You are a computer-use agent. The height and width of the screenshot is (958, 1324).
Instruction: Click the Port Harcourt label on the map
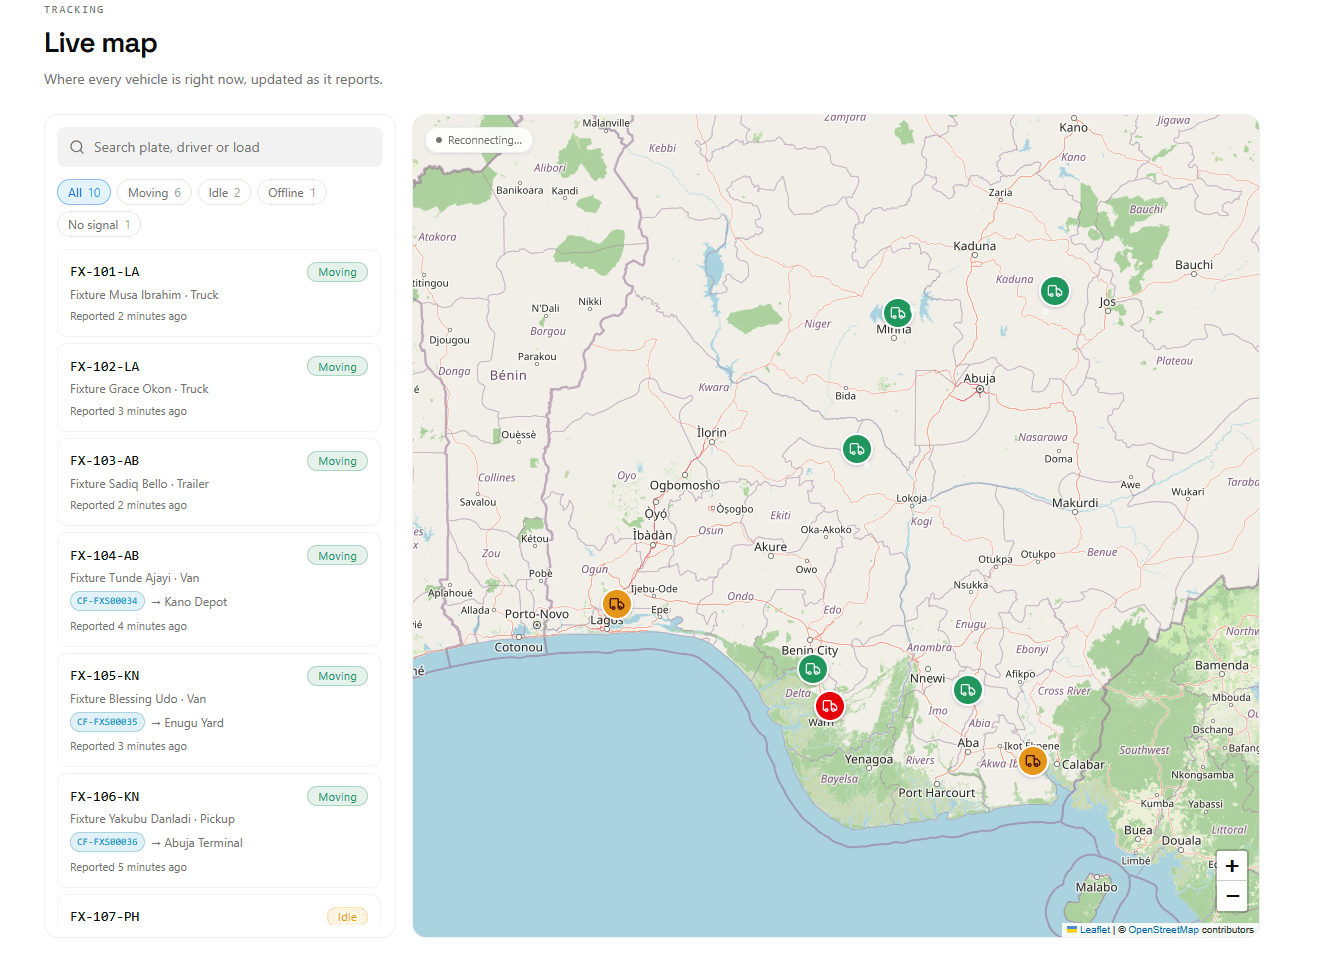pos(936,793)
